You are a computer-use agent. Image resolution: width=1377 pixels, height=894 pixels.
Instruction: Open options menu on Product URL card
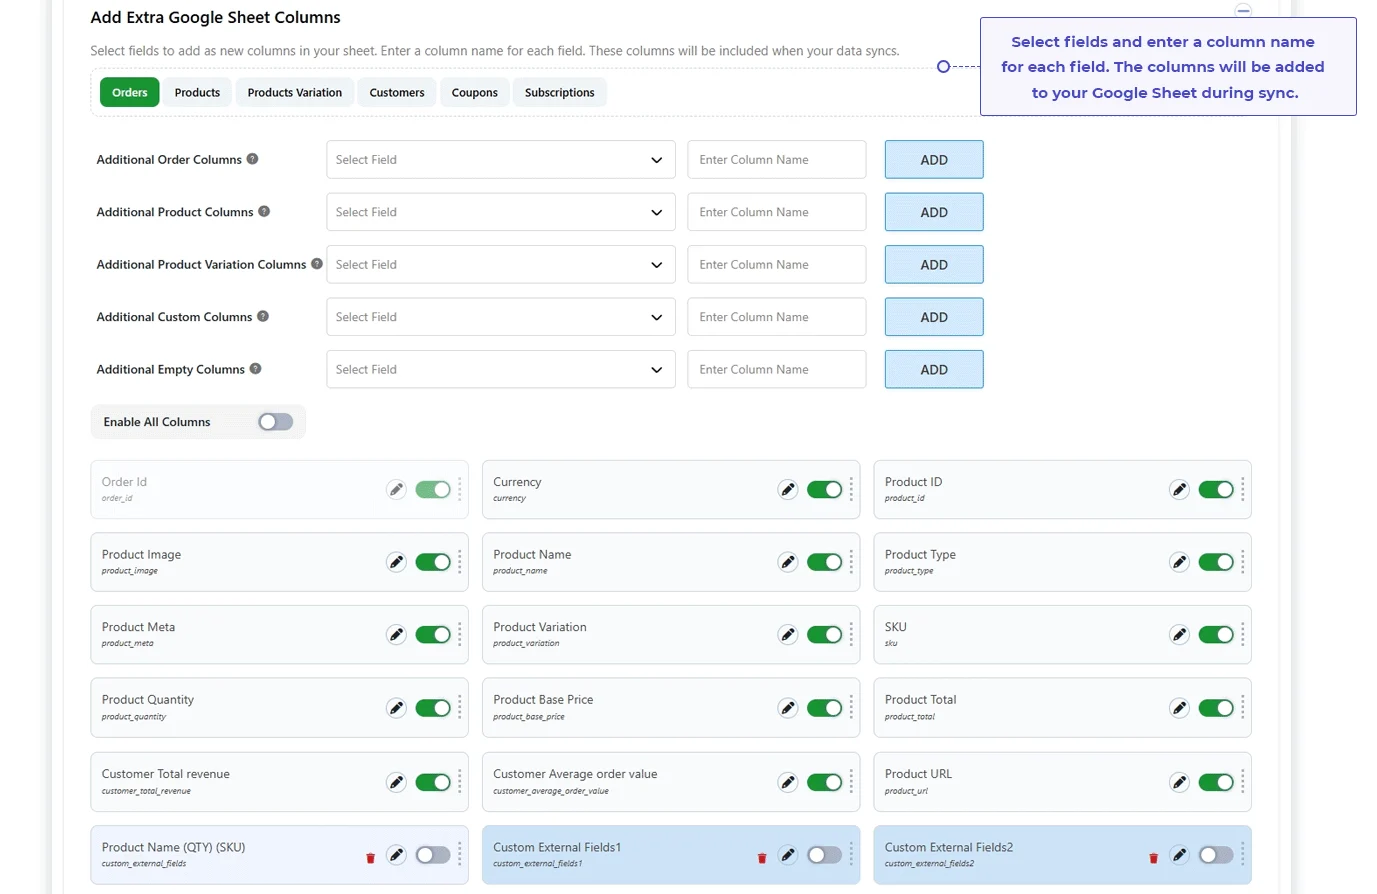pos(1243,782)
